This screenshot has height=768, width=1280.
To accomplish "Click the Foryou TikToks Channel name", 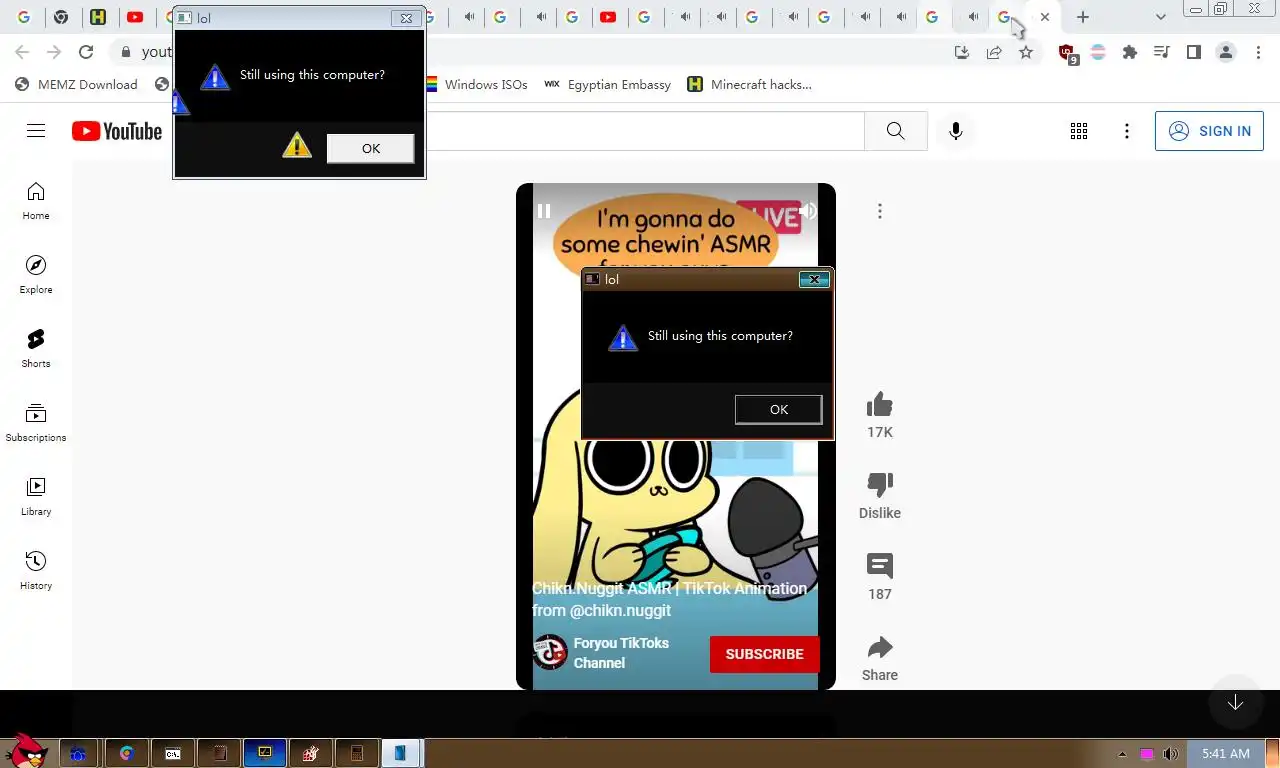I will tap(621, 653).
